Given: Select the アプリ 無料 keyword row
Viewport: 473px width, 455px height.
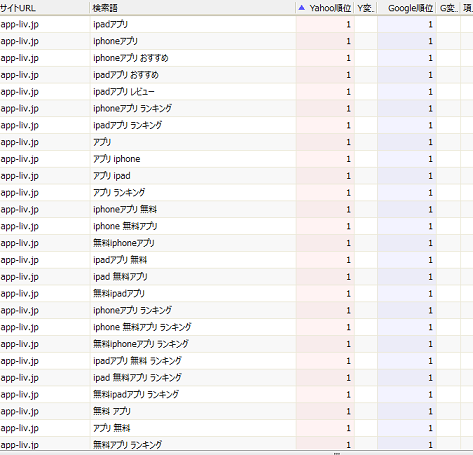Looking at the screenshot, I should pos(236,428).
